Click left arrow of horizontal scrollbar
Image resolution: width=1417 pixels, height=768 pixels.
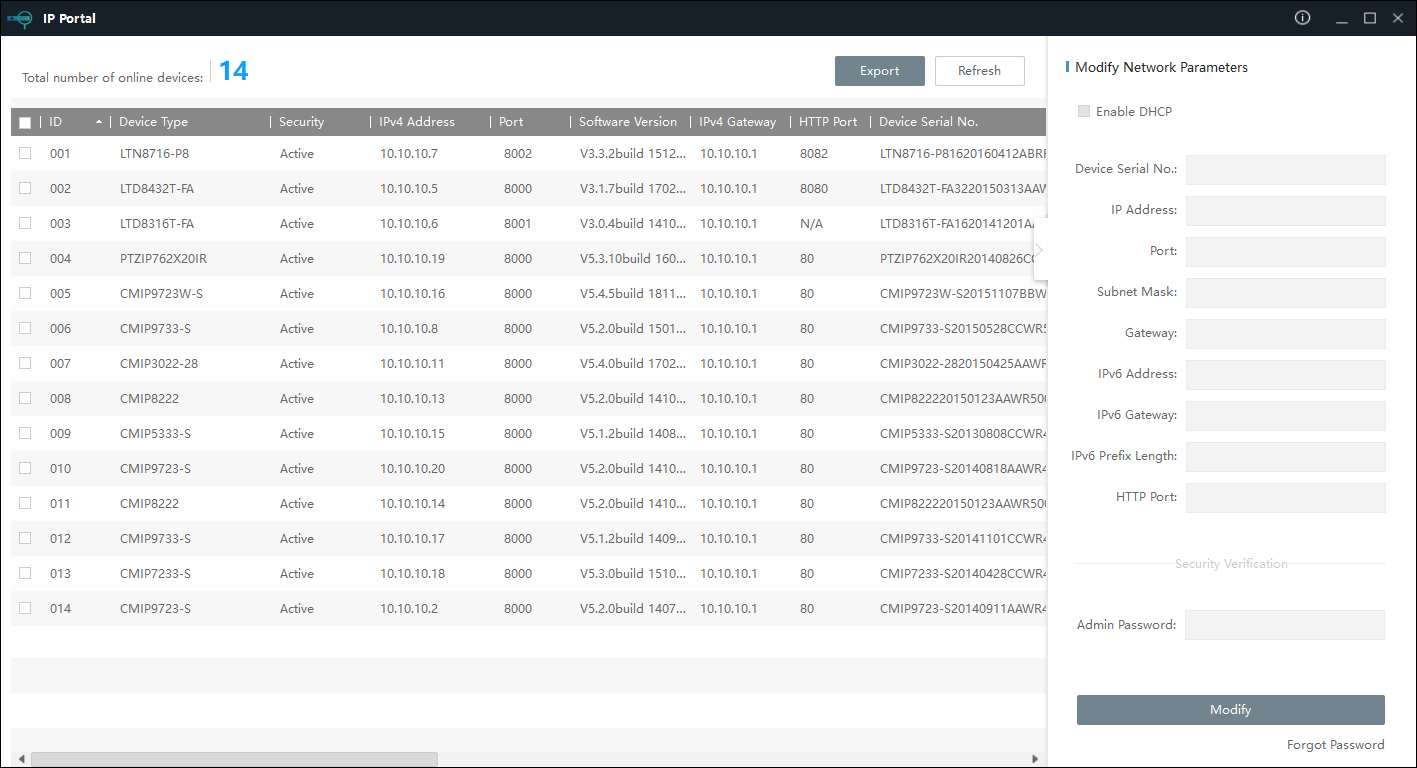pos(18,759)
